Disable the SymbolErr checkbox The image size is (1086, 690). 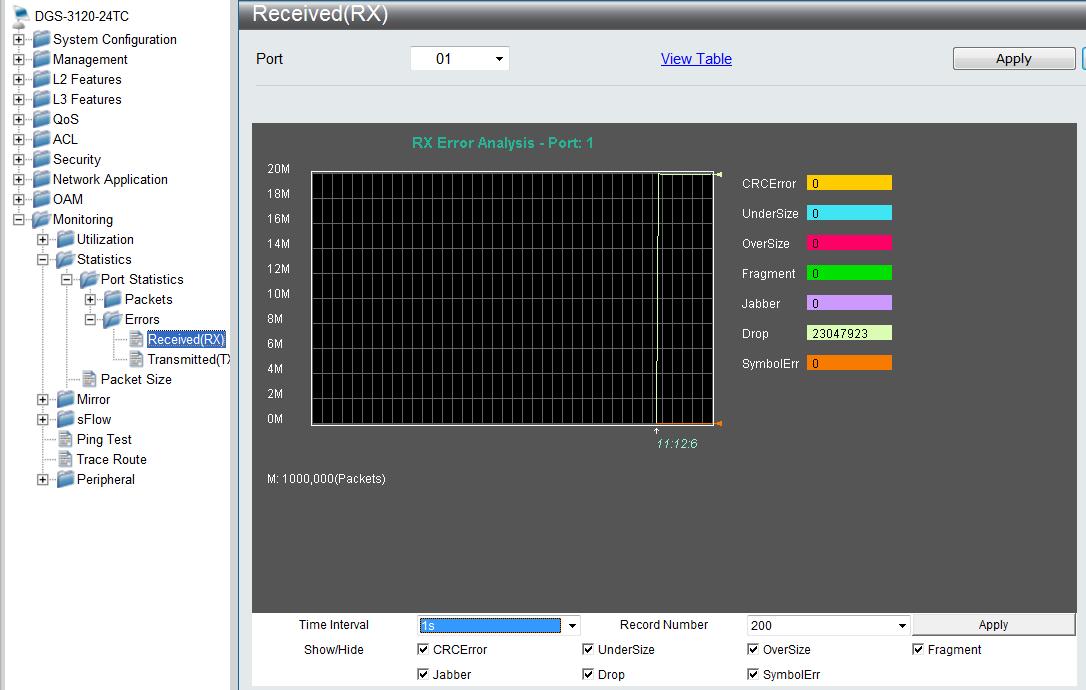coord(753,674)
